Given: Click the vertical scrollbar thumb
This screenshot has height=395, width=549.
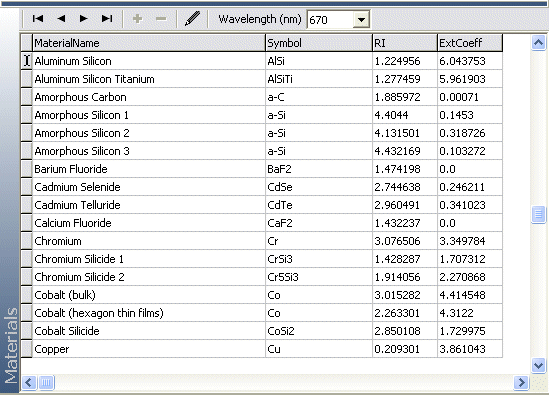Looking at the screenshot, I should (x=538, y=214).
